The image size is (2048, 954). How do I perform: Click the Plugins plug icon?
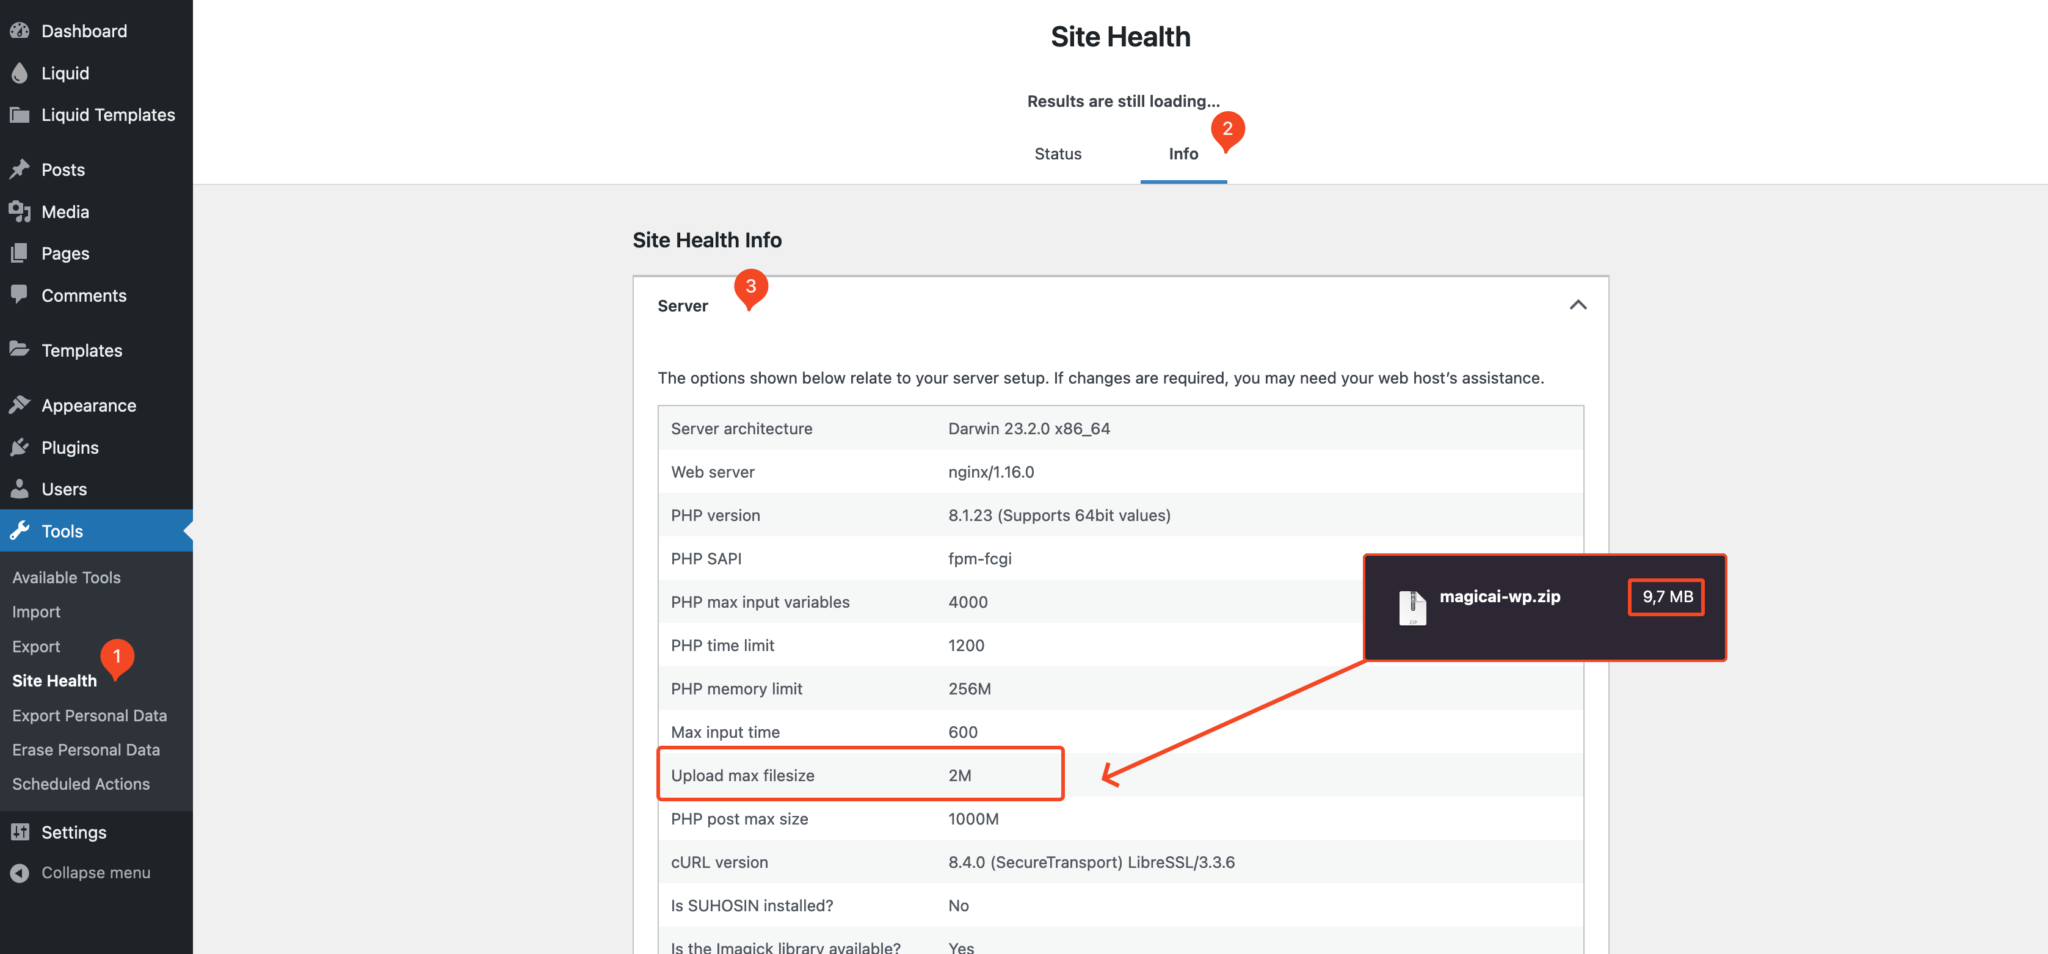tap(20, 447)
